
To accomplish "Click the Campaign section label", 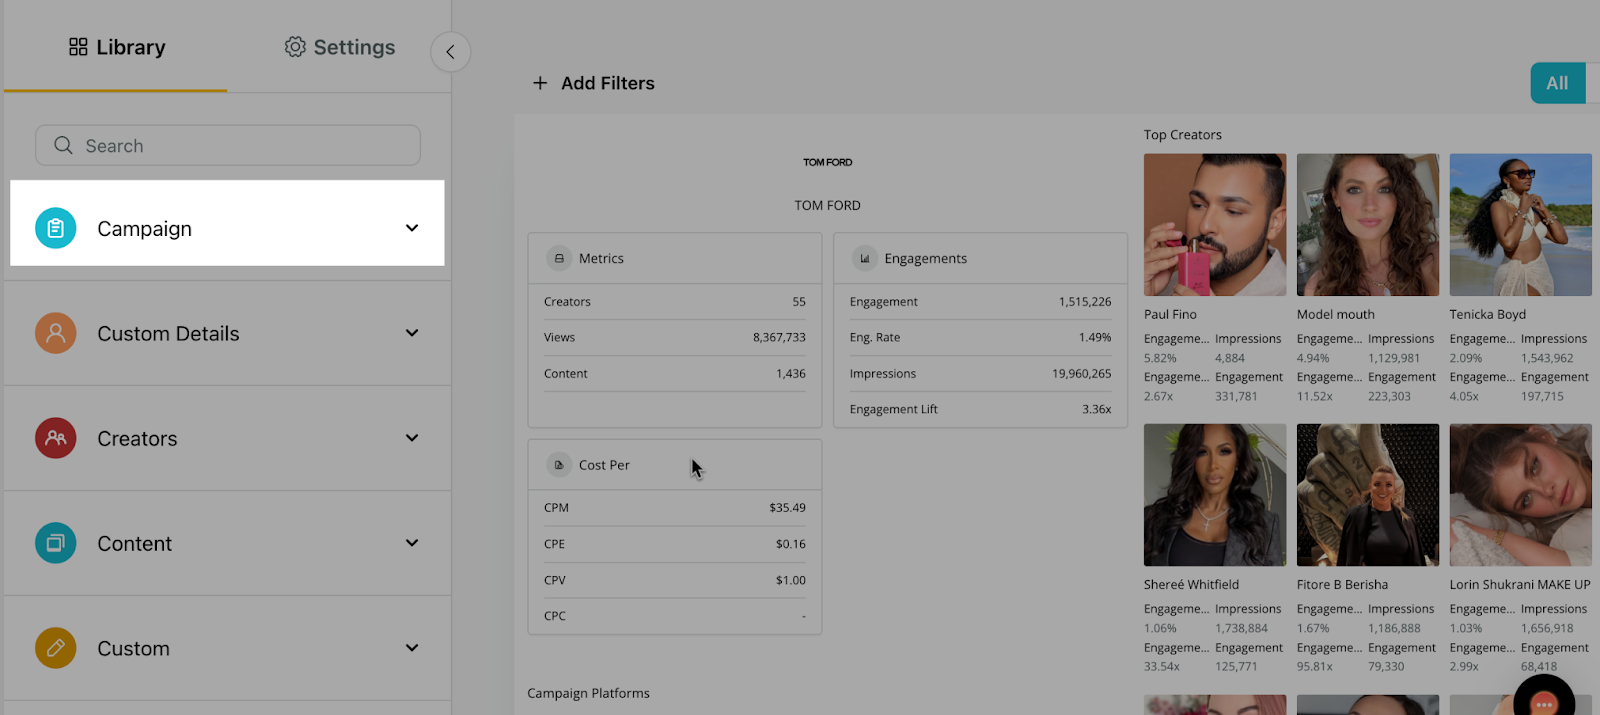I will 144,228.
